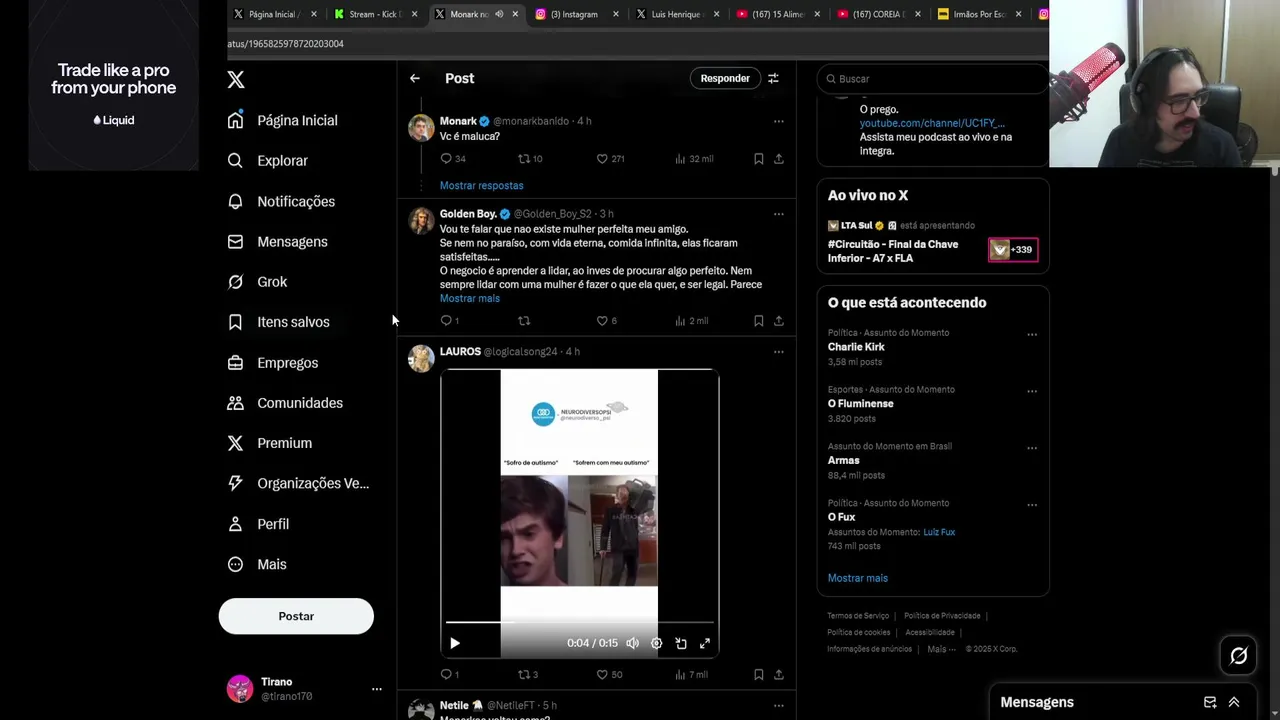Click the X logo in the sidebar
Viewport: 1280px width, 720px height.
(x=236, y=79)
